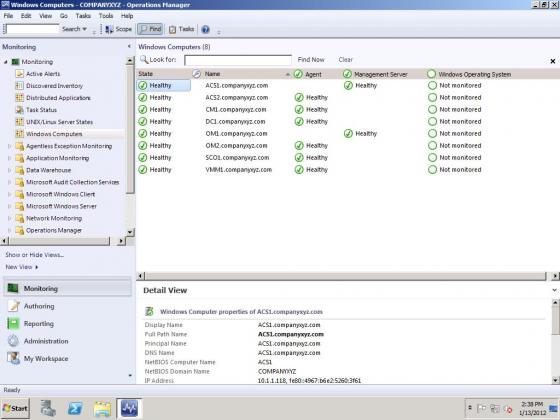Collapse the Monitoring root tree node
Viewport: 560px width, 420px height.
(x=6, y=62)
